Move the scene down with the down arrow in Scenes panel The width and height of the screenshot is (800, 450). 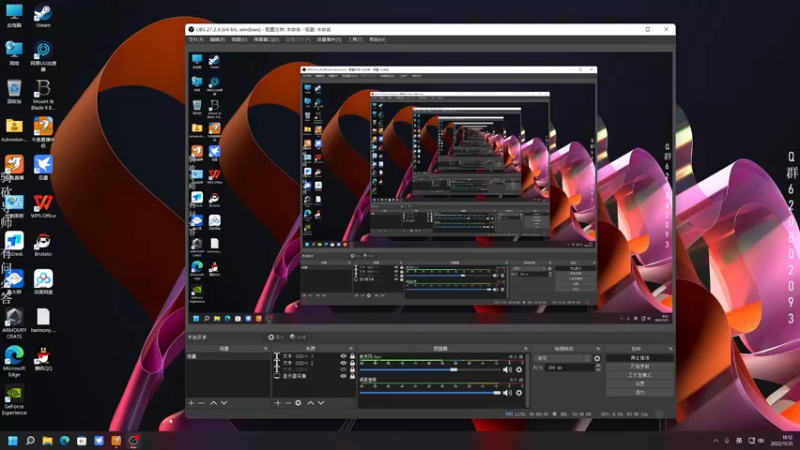(x=223, y=403)
